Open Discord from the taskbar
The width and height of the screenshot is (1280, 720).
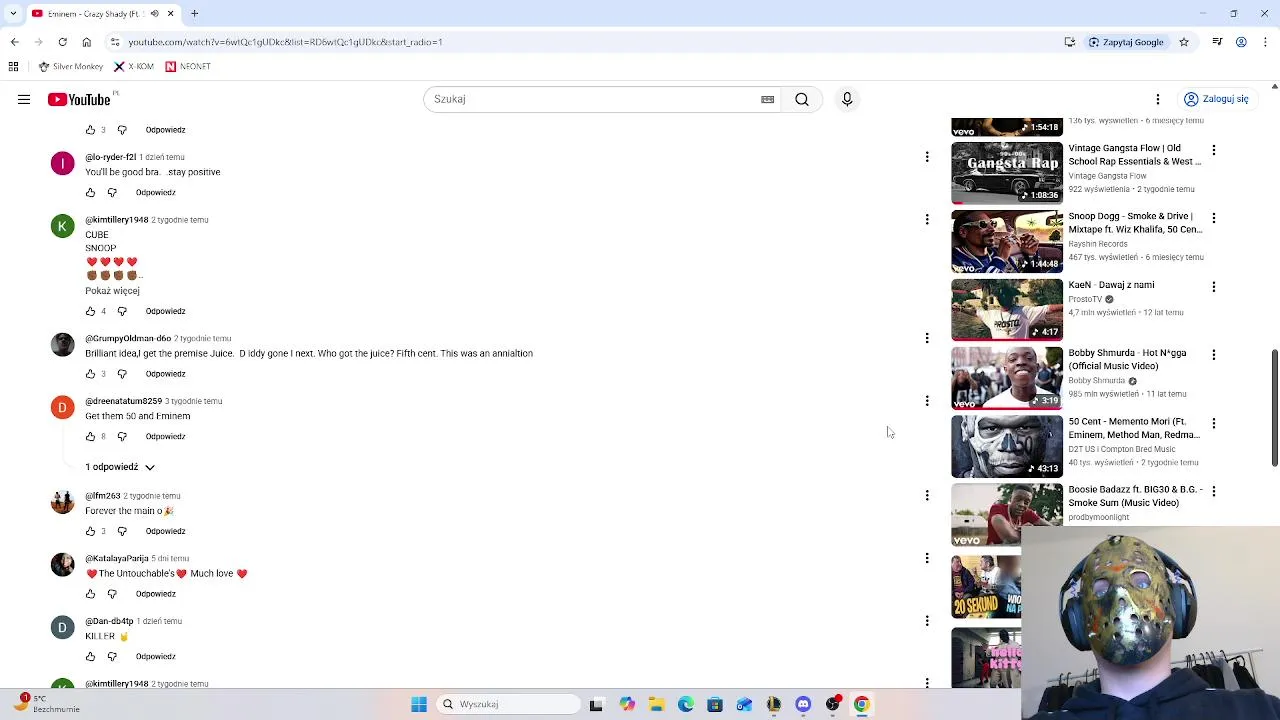803,704
